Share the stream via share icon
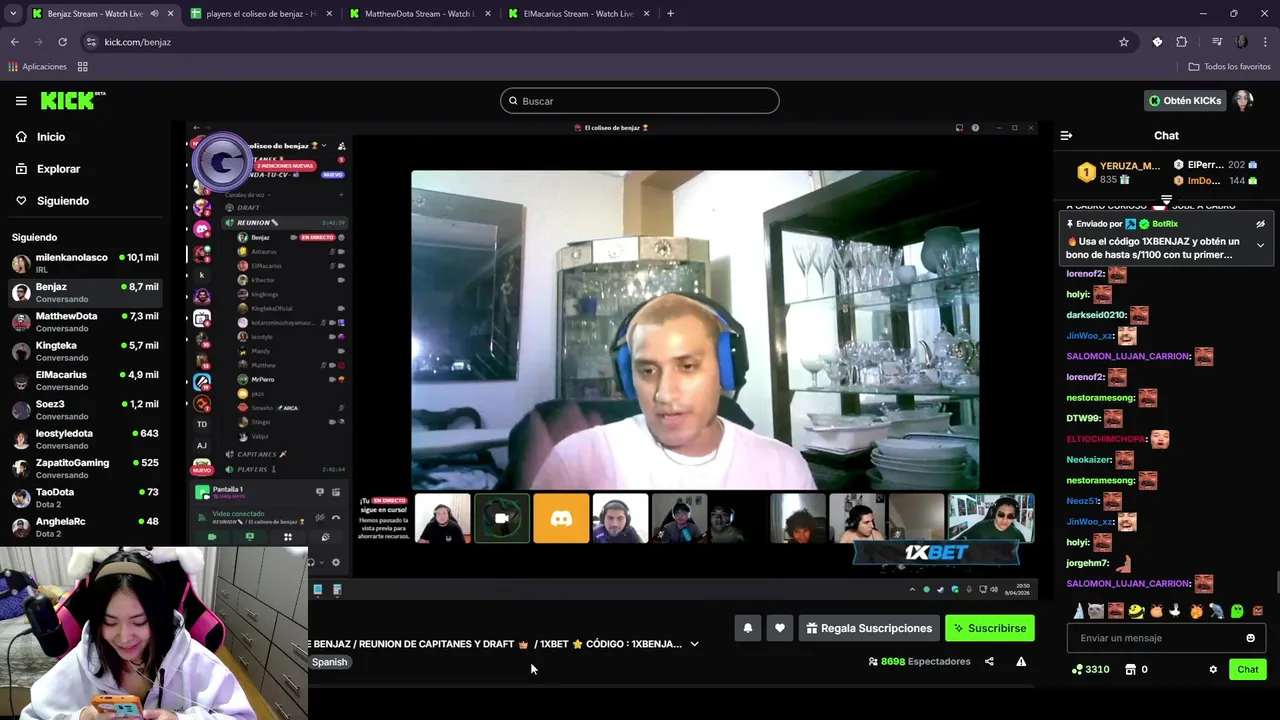1280x720 pixels. click(x=989, y=661)
